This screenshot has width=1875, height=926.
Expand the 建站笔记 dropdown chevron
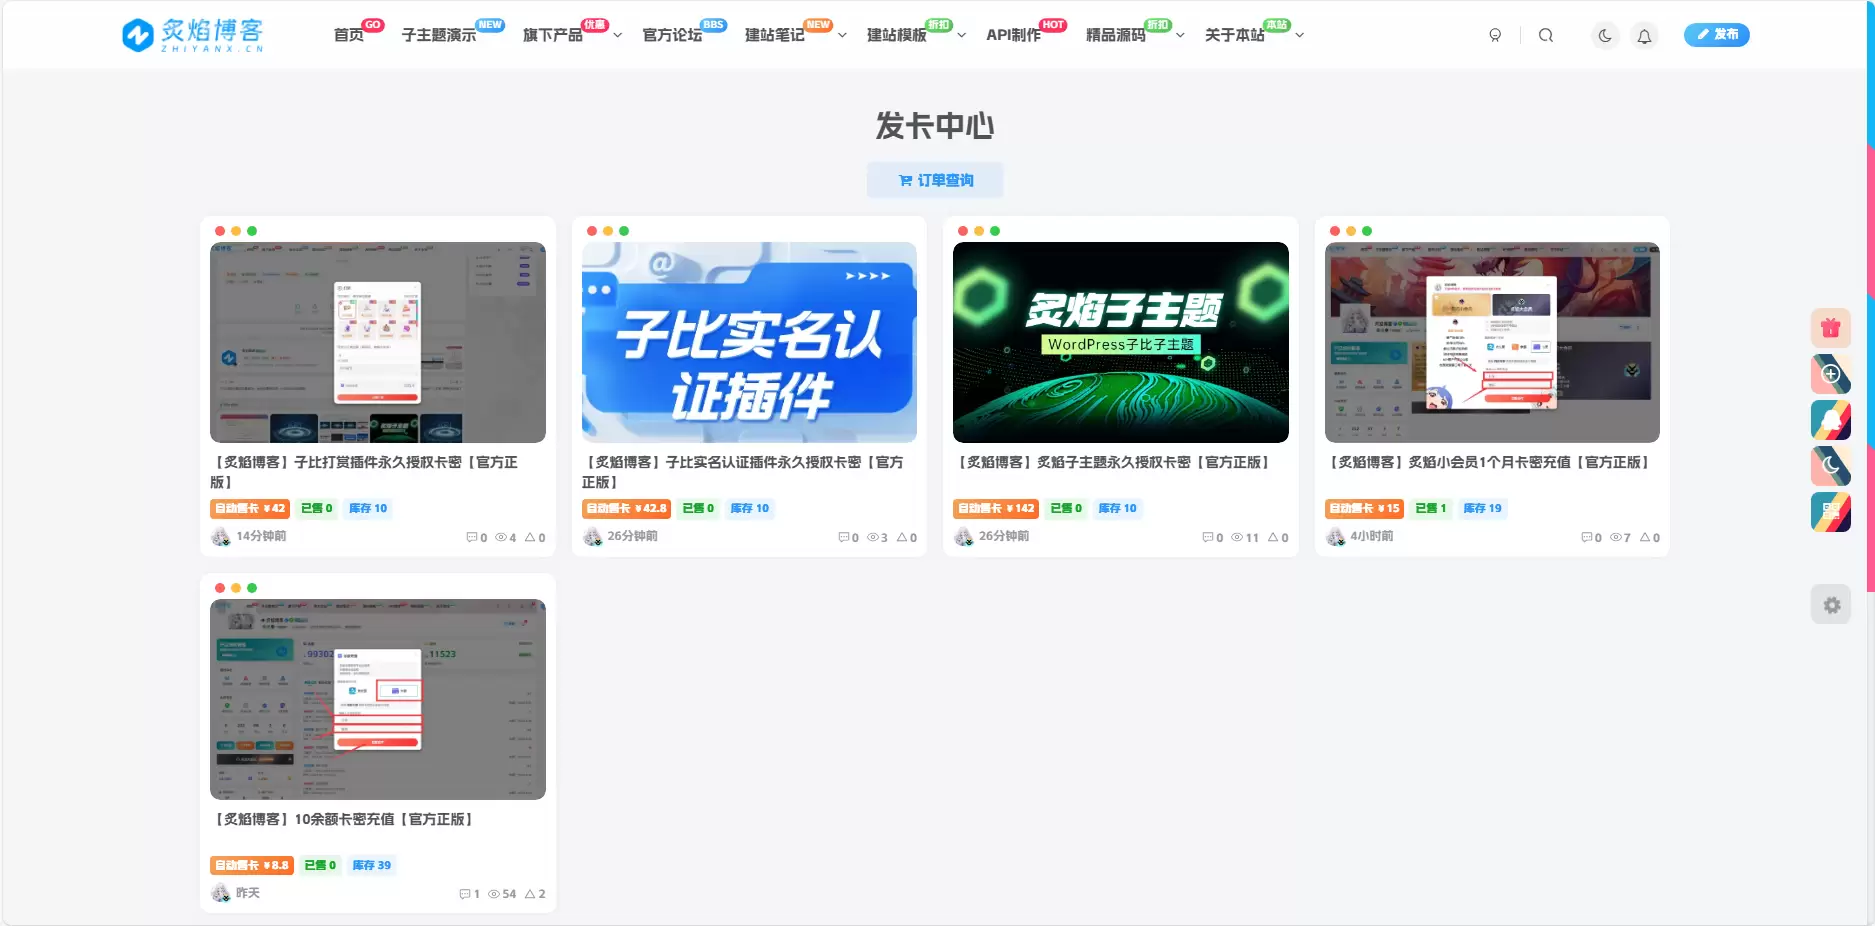(x=842, y=35)
